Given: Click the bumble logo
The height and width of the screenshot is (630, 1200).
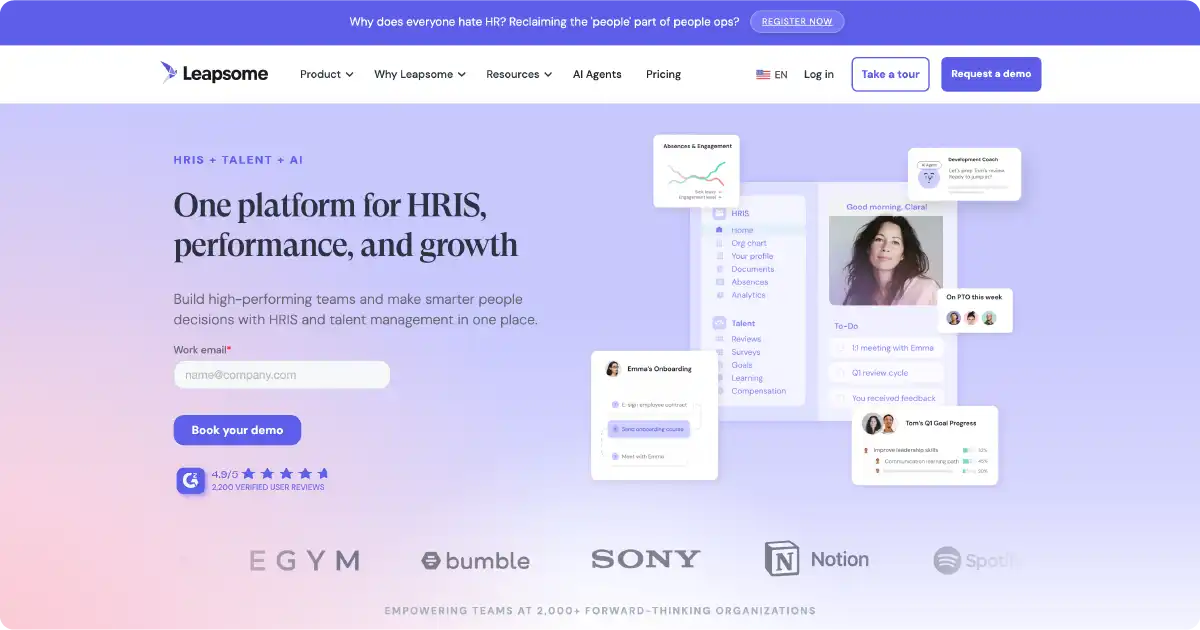Looking at the screenshot, I should pos(476,561).
